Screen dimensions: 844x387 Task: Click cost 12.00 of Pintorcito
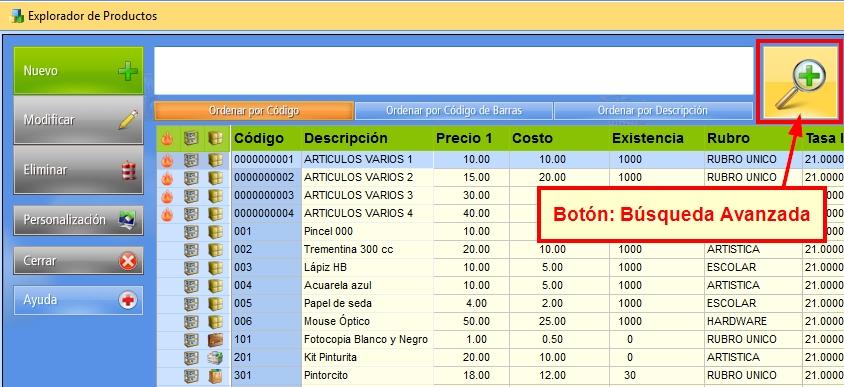click(x=559, y=375)
